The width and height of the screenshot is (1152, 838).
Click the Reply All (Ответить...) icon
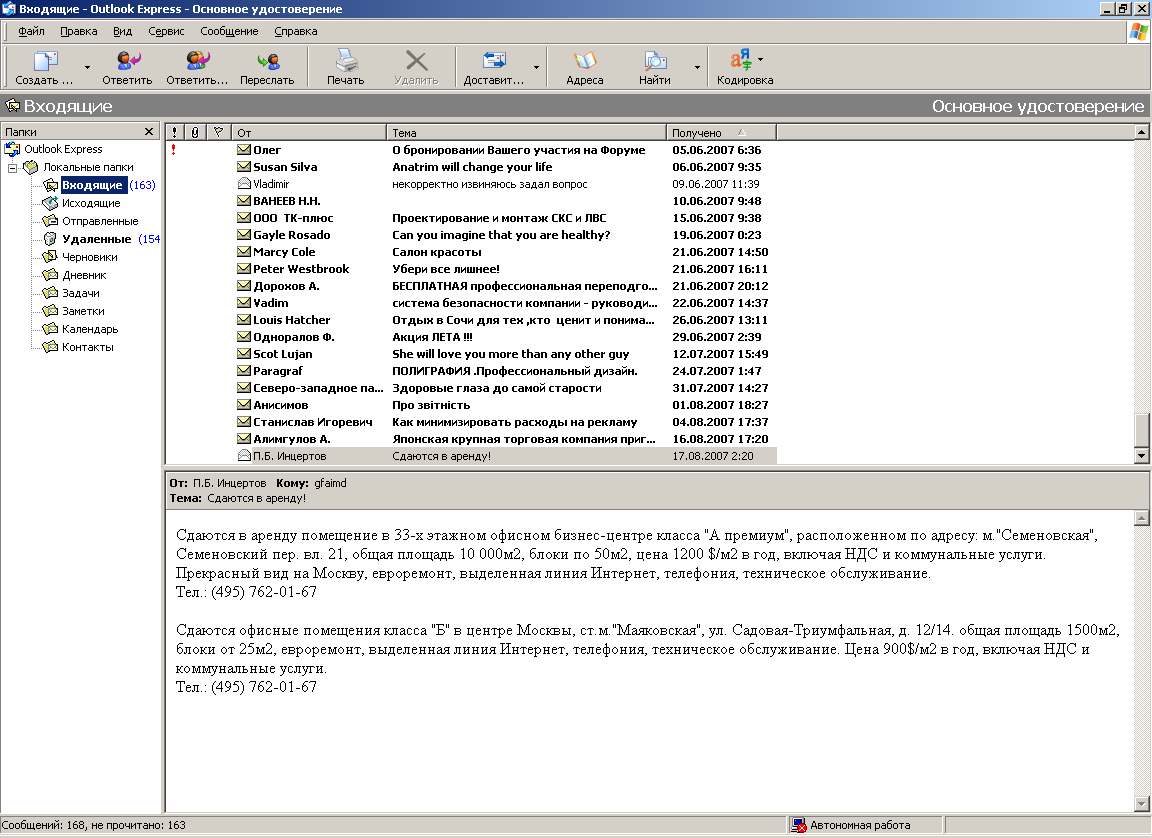(197, 61)
